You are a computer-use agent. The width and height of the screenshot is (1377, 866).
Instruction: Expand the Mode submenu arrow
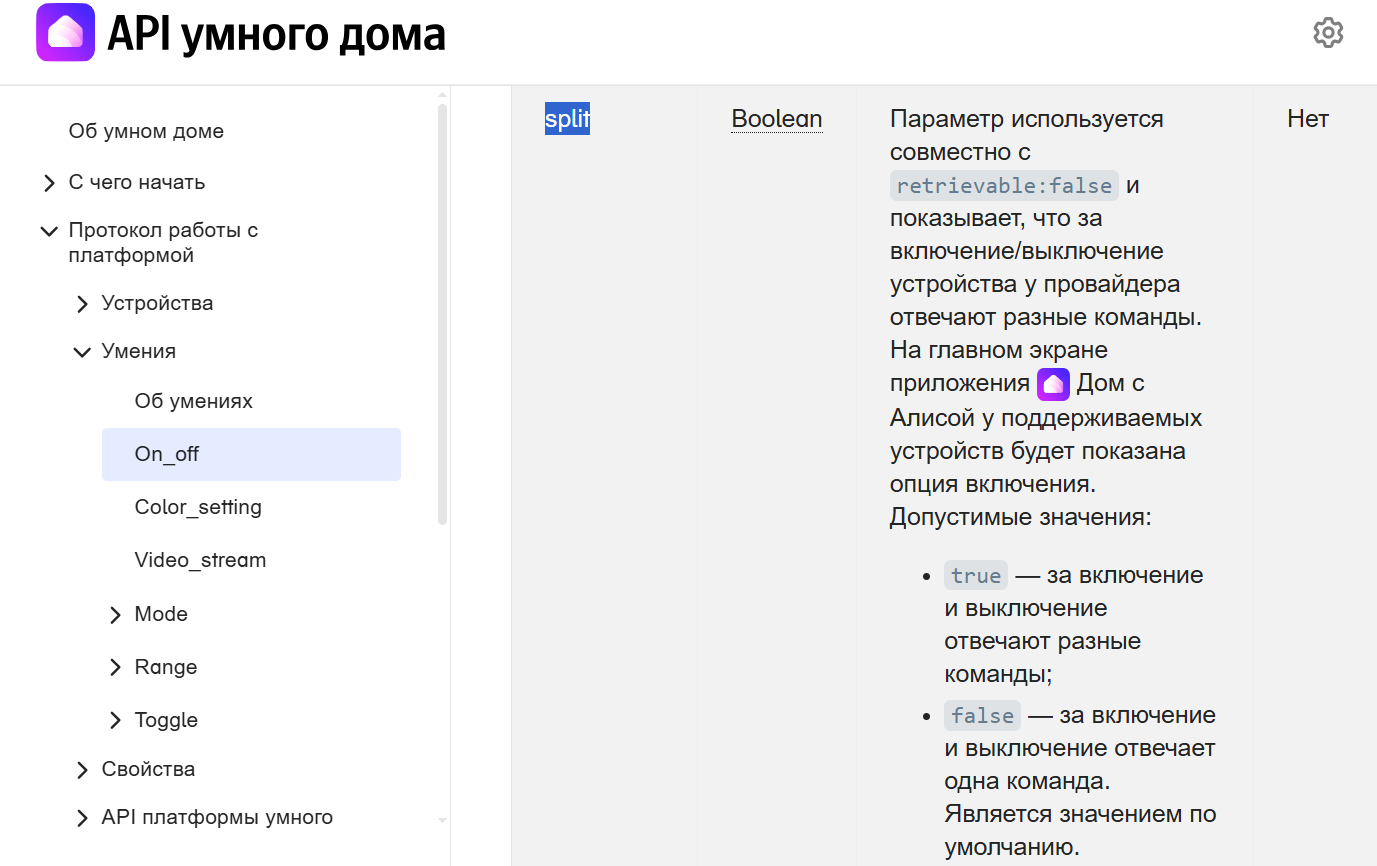[115, 615]
